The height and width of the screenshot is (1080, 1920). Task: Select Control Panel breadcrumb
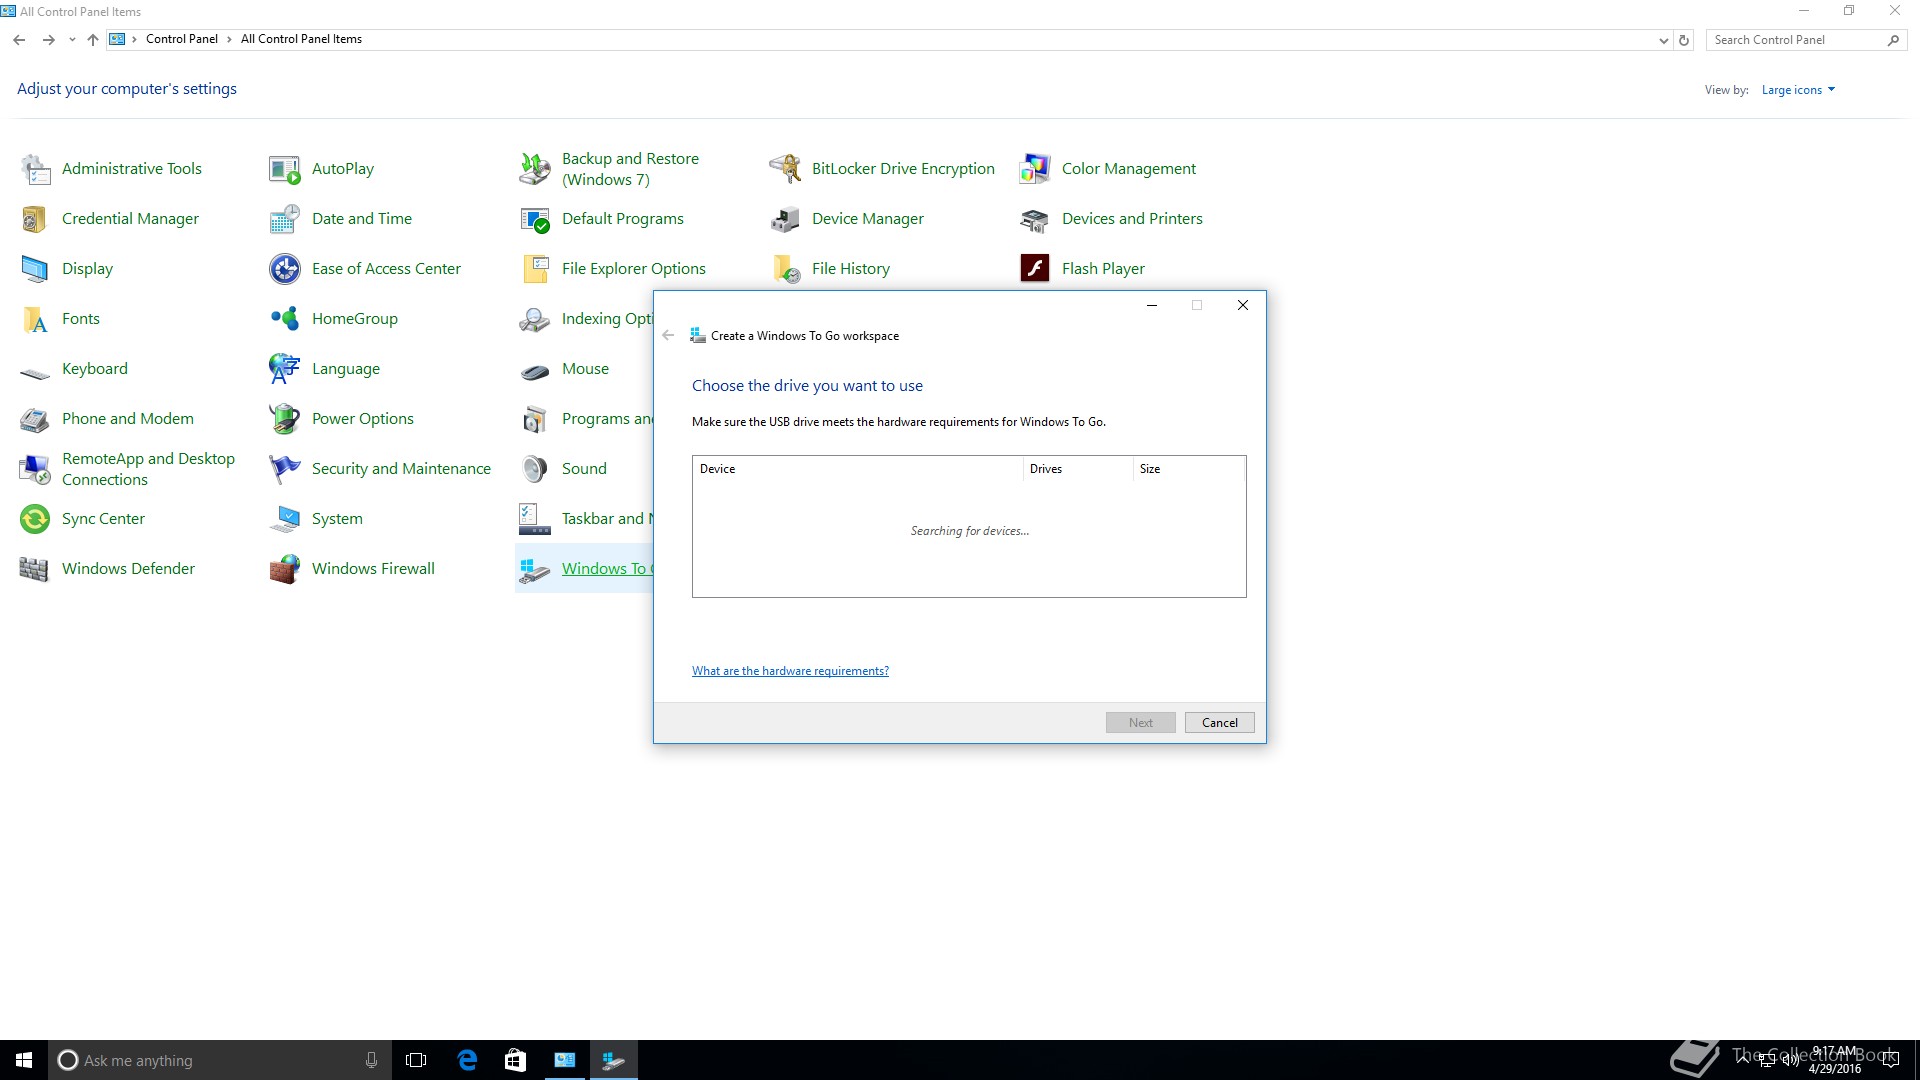pyautogui.click(x=181, y=39)
